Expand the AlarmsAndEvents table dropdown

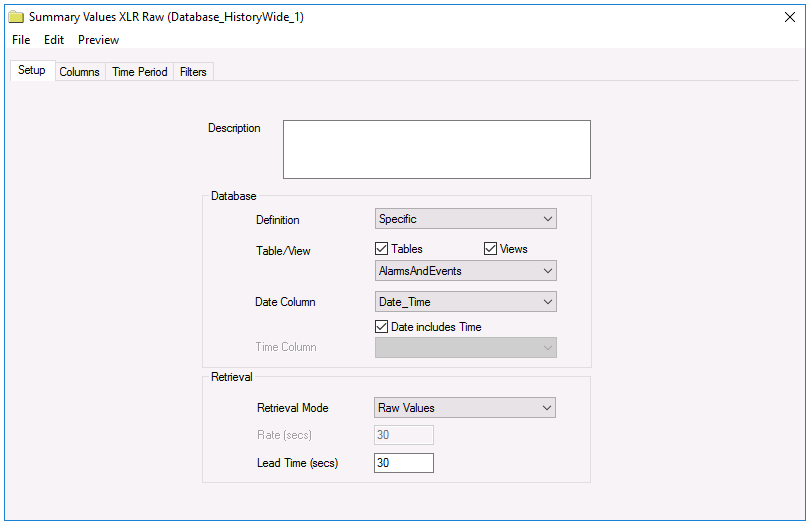coord(465,271)
